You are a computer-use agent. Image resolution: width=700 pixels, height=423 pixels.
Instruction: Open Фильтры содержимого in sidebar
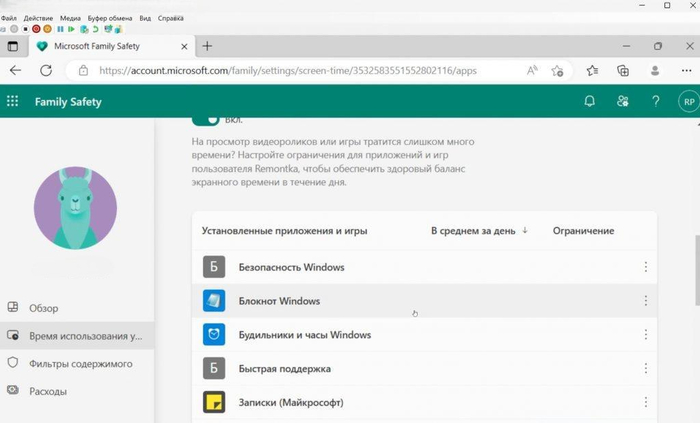[x=80, y=364]
